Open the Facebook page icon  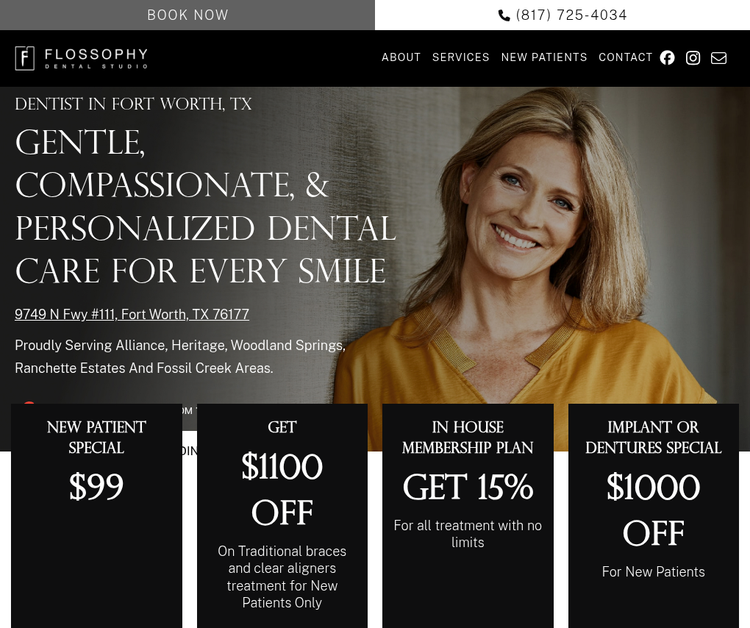click(667, 58)
